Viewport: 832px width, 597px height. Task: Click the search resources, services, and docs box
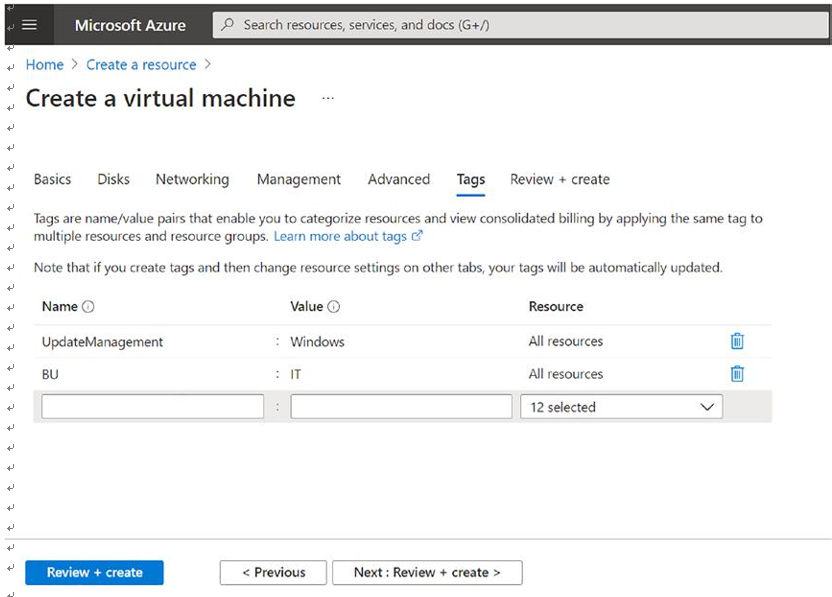pos(521,25)
